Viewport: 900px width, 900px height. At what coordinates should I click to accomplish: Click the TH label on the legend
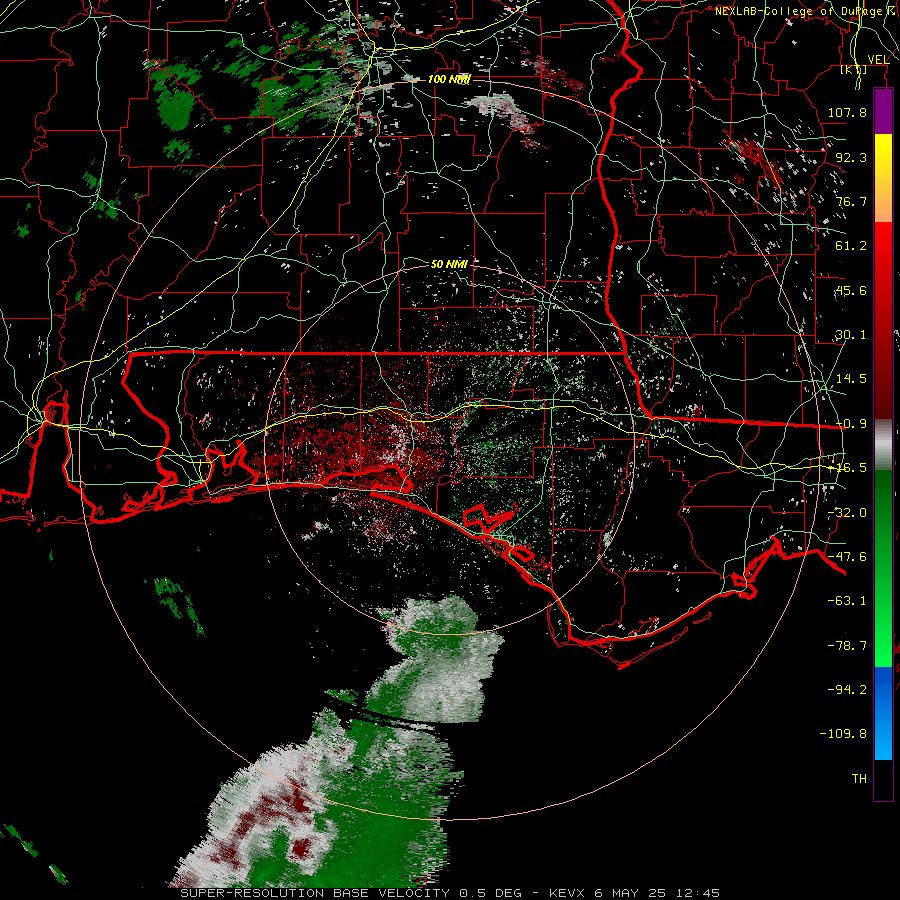(859, 779)
